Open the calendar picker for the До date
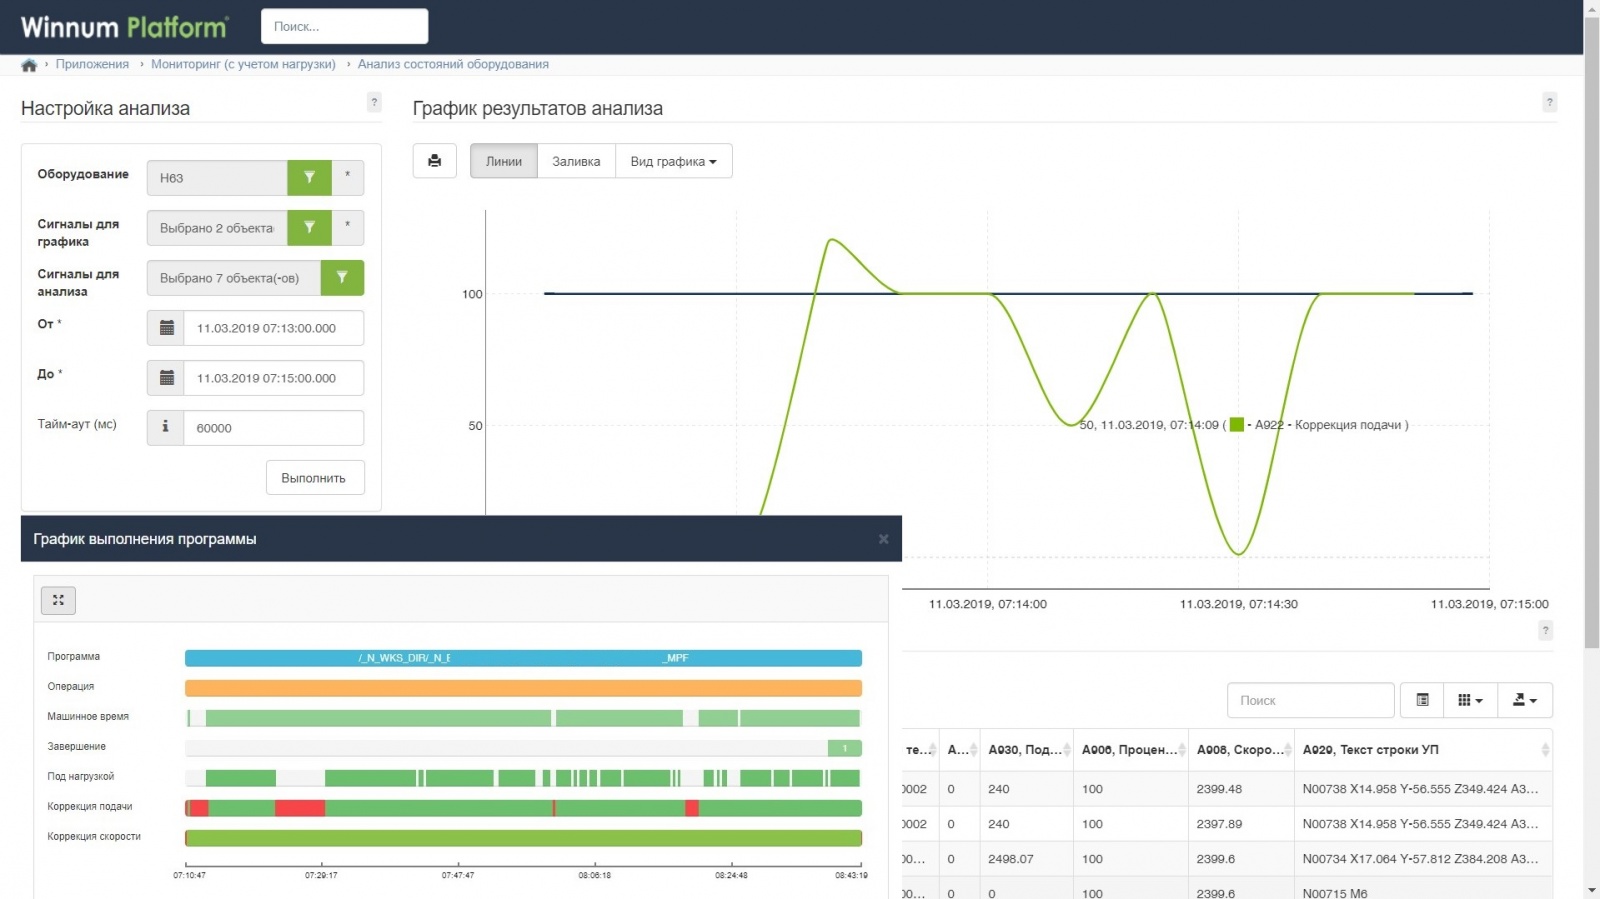Image resolution: width=1600 pixels, height=899 pixels. pyautogui.click(x=166, y=378)
